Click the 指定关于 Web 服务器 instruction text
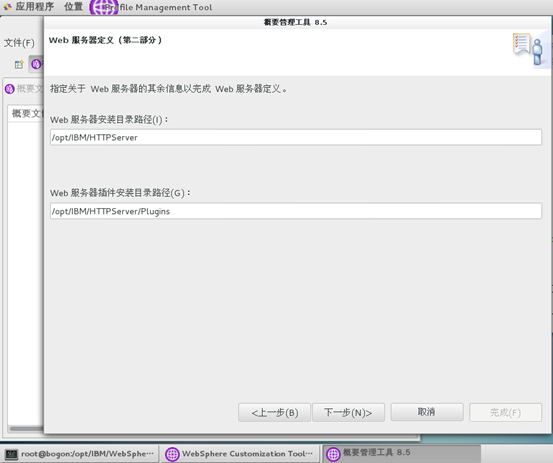Screen dimensions: 553x463 (169, 89)
